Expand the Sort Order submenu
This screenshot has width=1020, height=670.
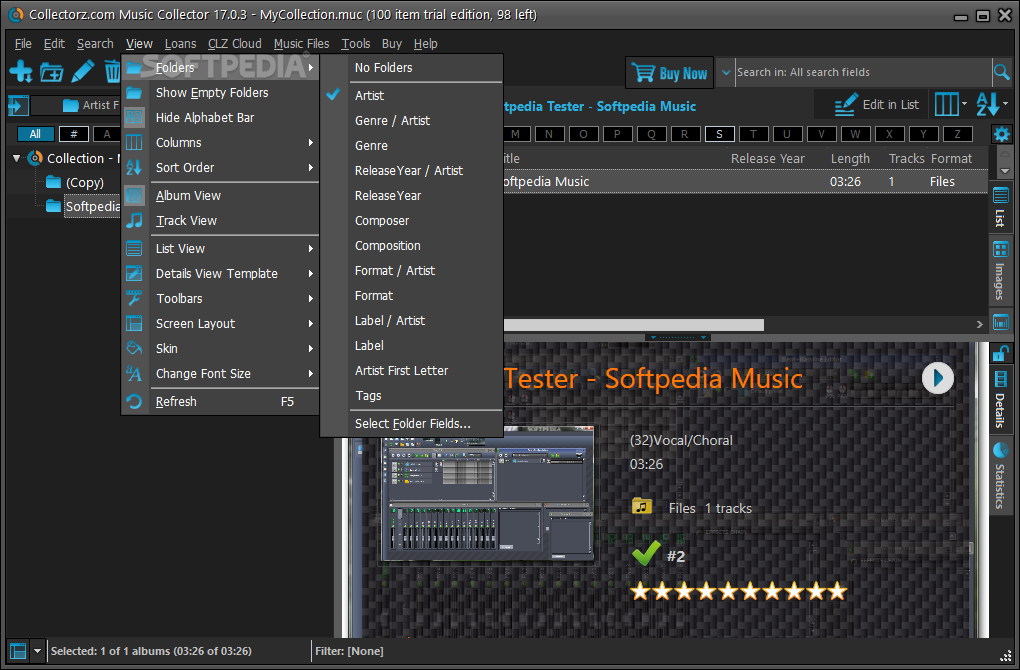(x=221, y=168)
